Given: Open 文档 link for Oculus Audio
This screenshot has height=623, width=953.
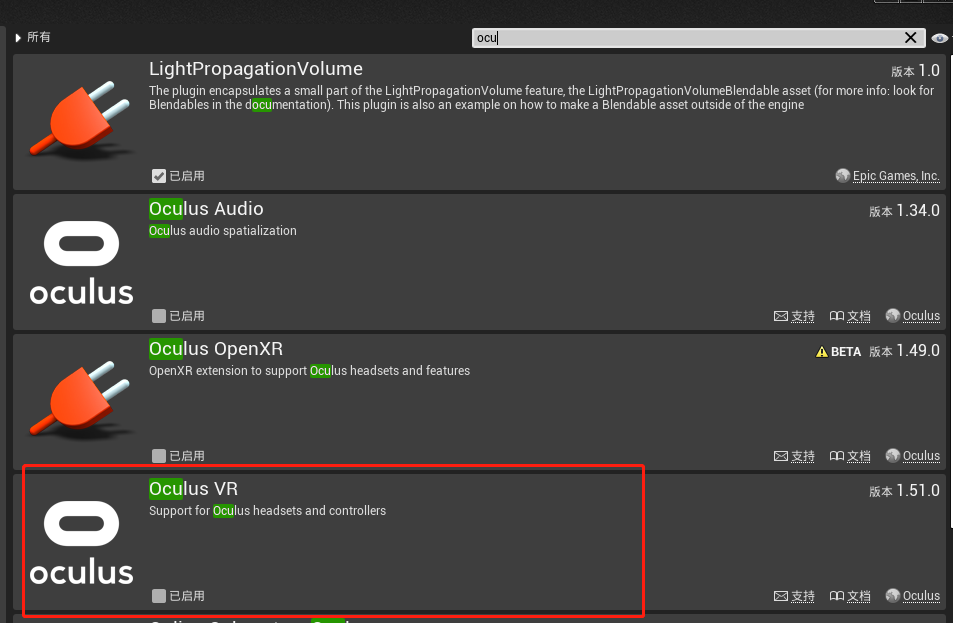Looking at the screenshot, I should [858, 316].
